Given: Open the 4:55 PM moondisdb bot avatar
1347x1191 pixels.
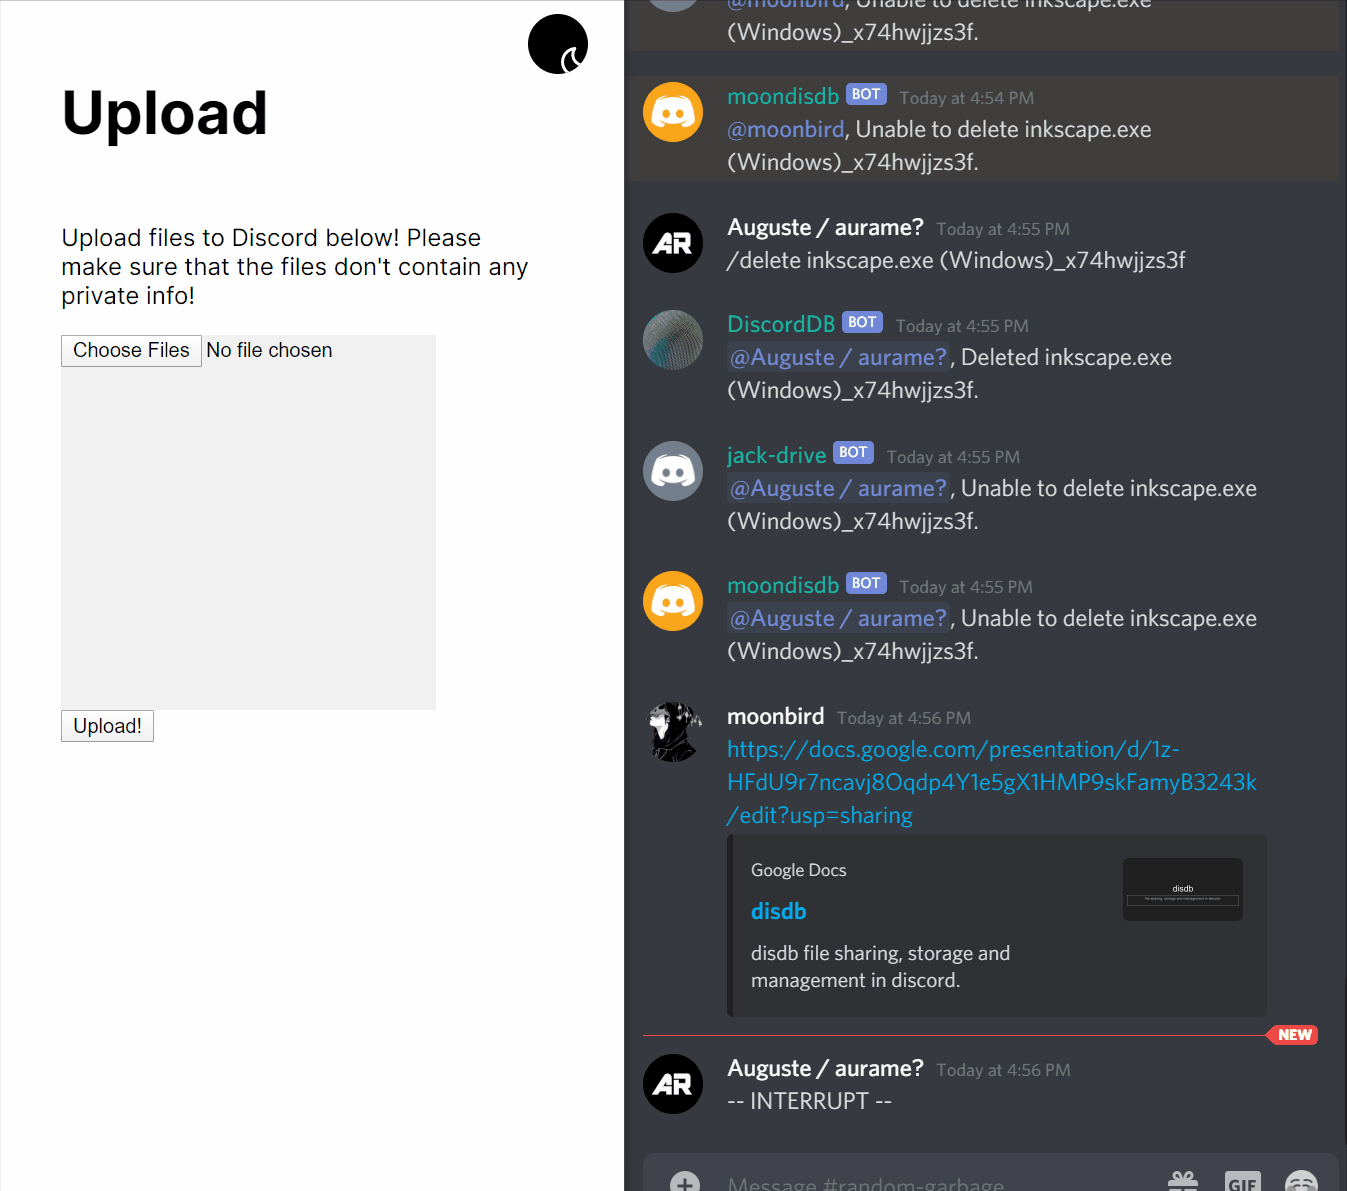Looking at the screenshot, I should (673, 601).
